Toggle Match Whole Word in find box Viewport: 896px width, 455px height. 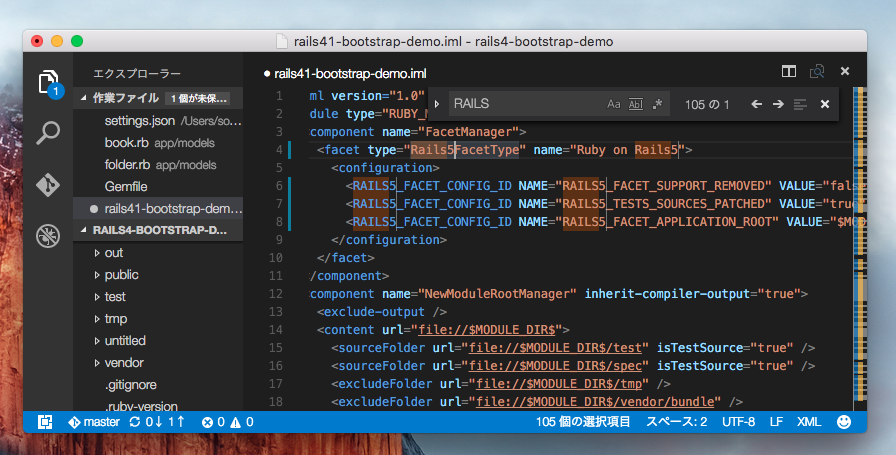(636, 104)
